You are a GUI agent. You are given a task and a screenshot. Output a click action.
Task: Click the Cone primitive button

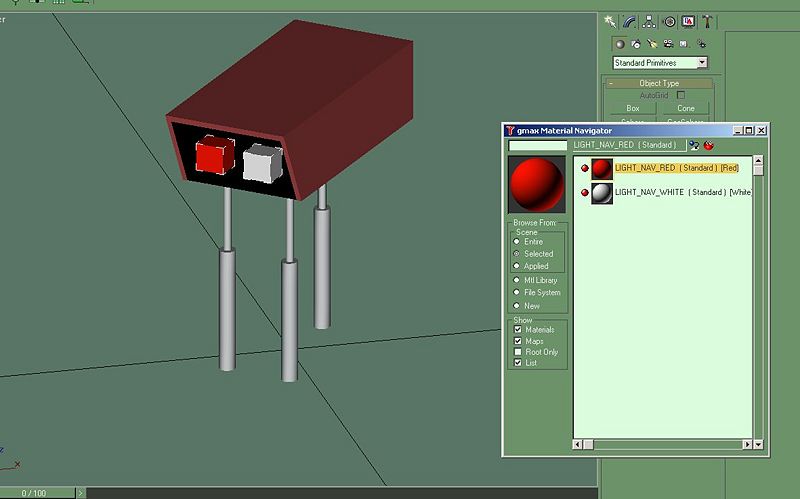tap(685, 108)
